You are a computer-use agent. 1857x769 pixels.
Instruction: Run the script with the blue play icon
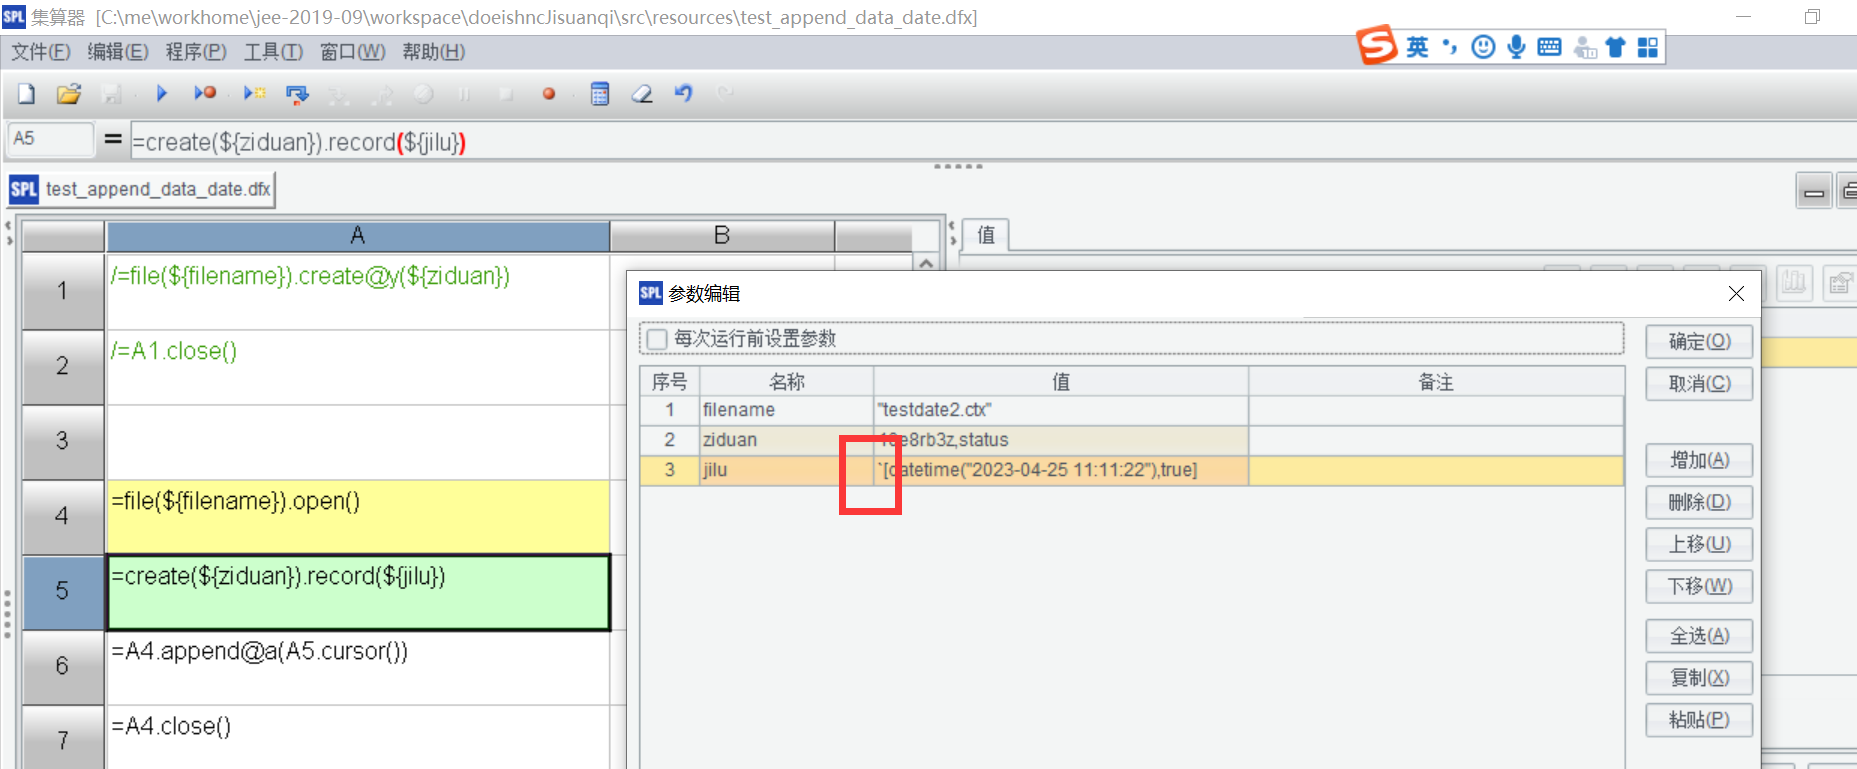(162, 94)
